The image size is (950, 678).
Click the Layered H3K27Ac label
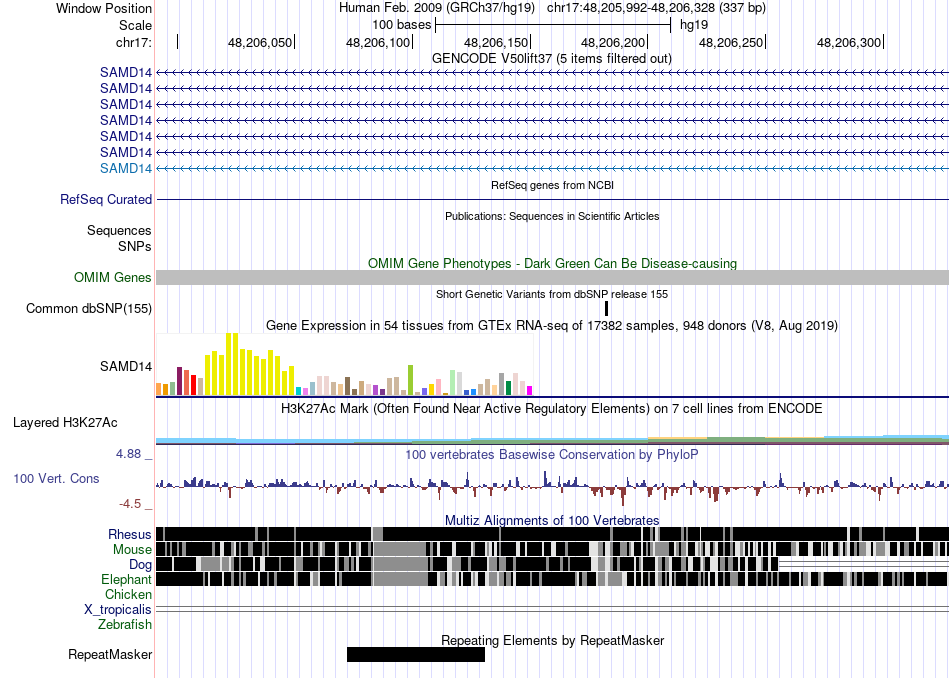tap(65, 423)
